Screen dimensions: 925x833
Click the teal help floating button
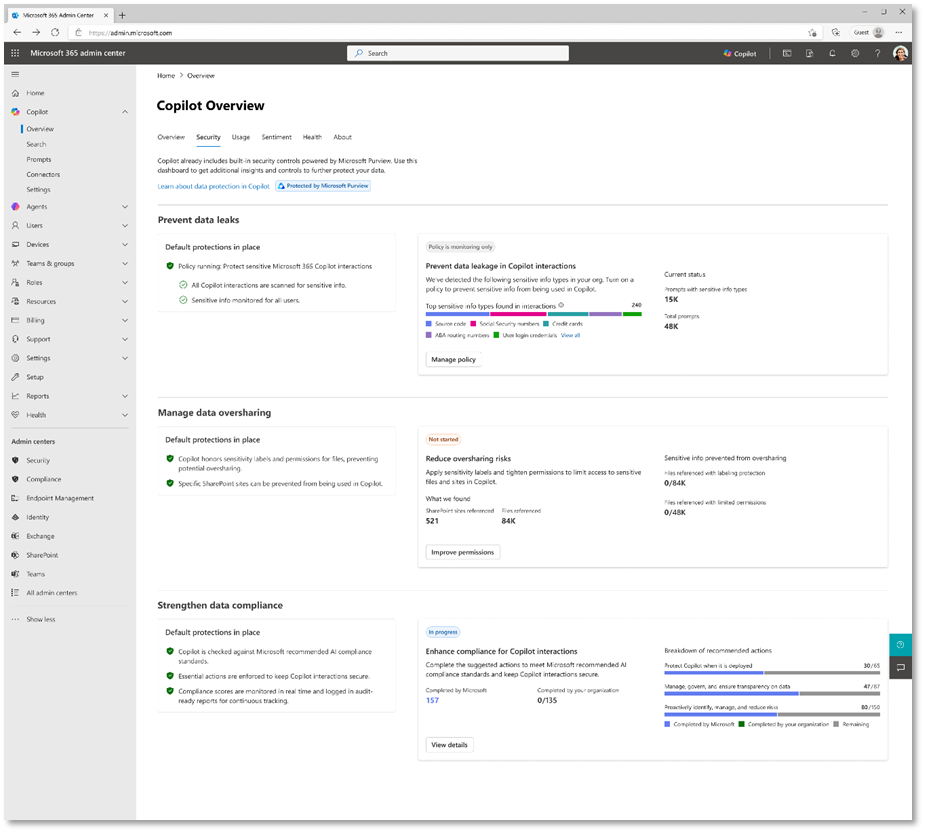(901, 645)
